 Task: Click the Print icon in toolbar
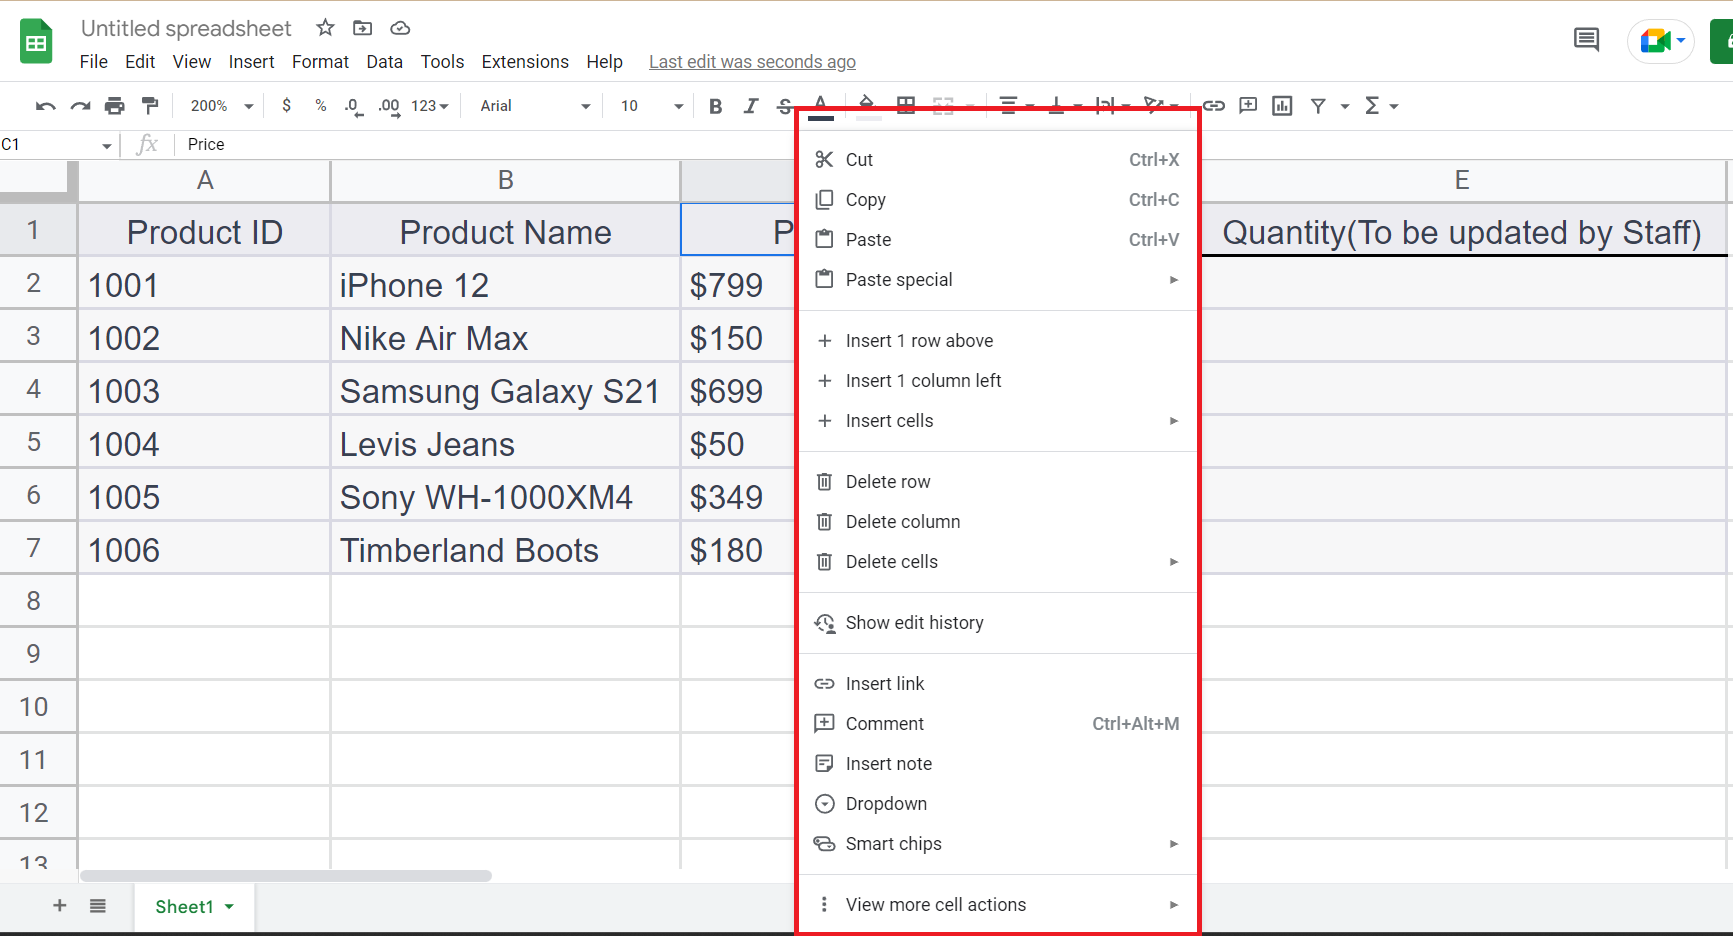115,106
